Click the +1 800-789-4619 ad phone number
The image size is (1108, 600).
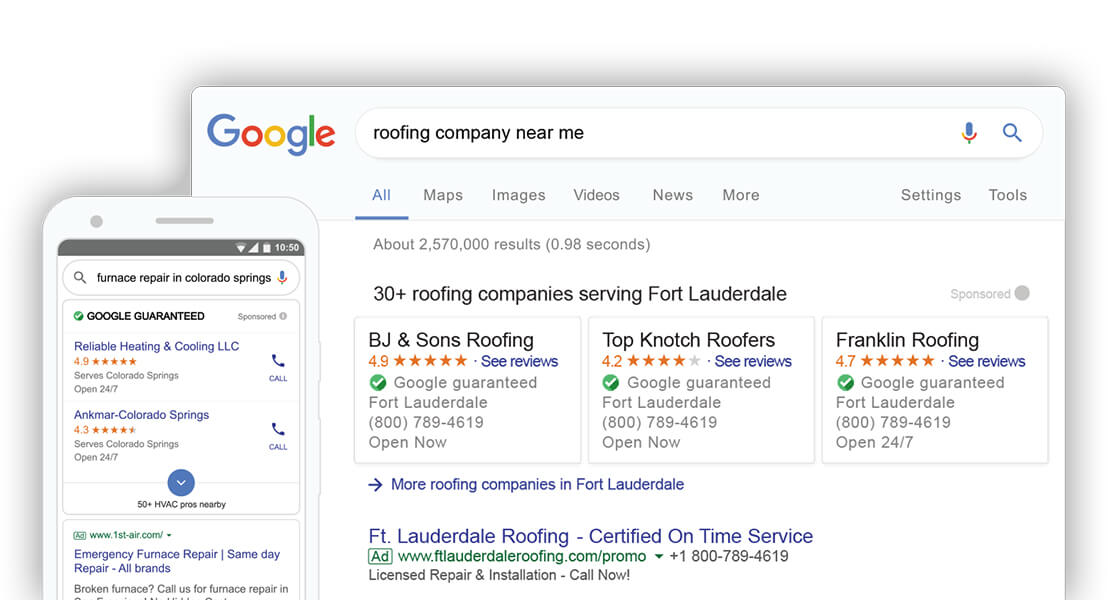point(729,556)
